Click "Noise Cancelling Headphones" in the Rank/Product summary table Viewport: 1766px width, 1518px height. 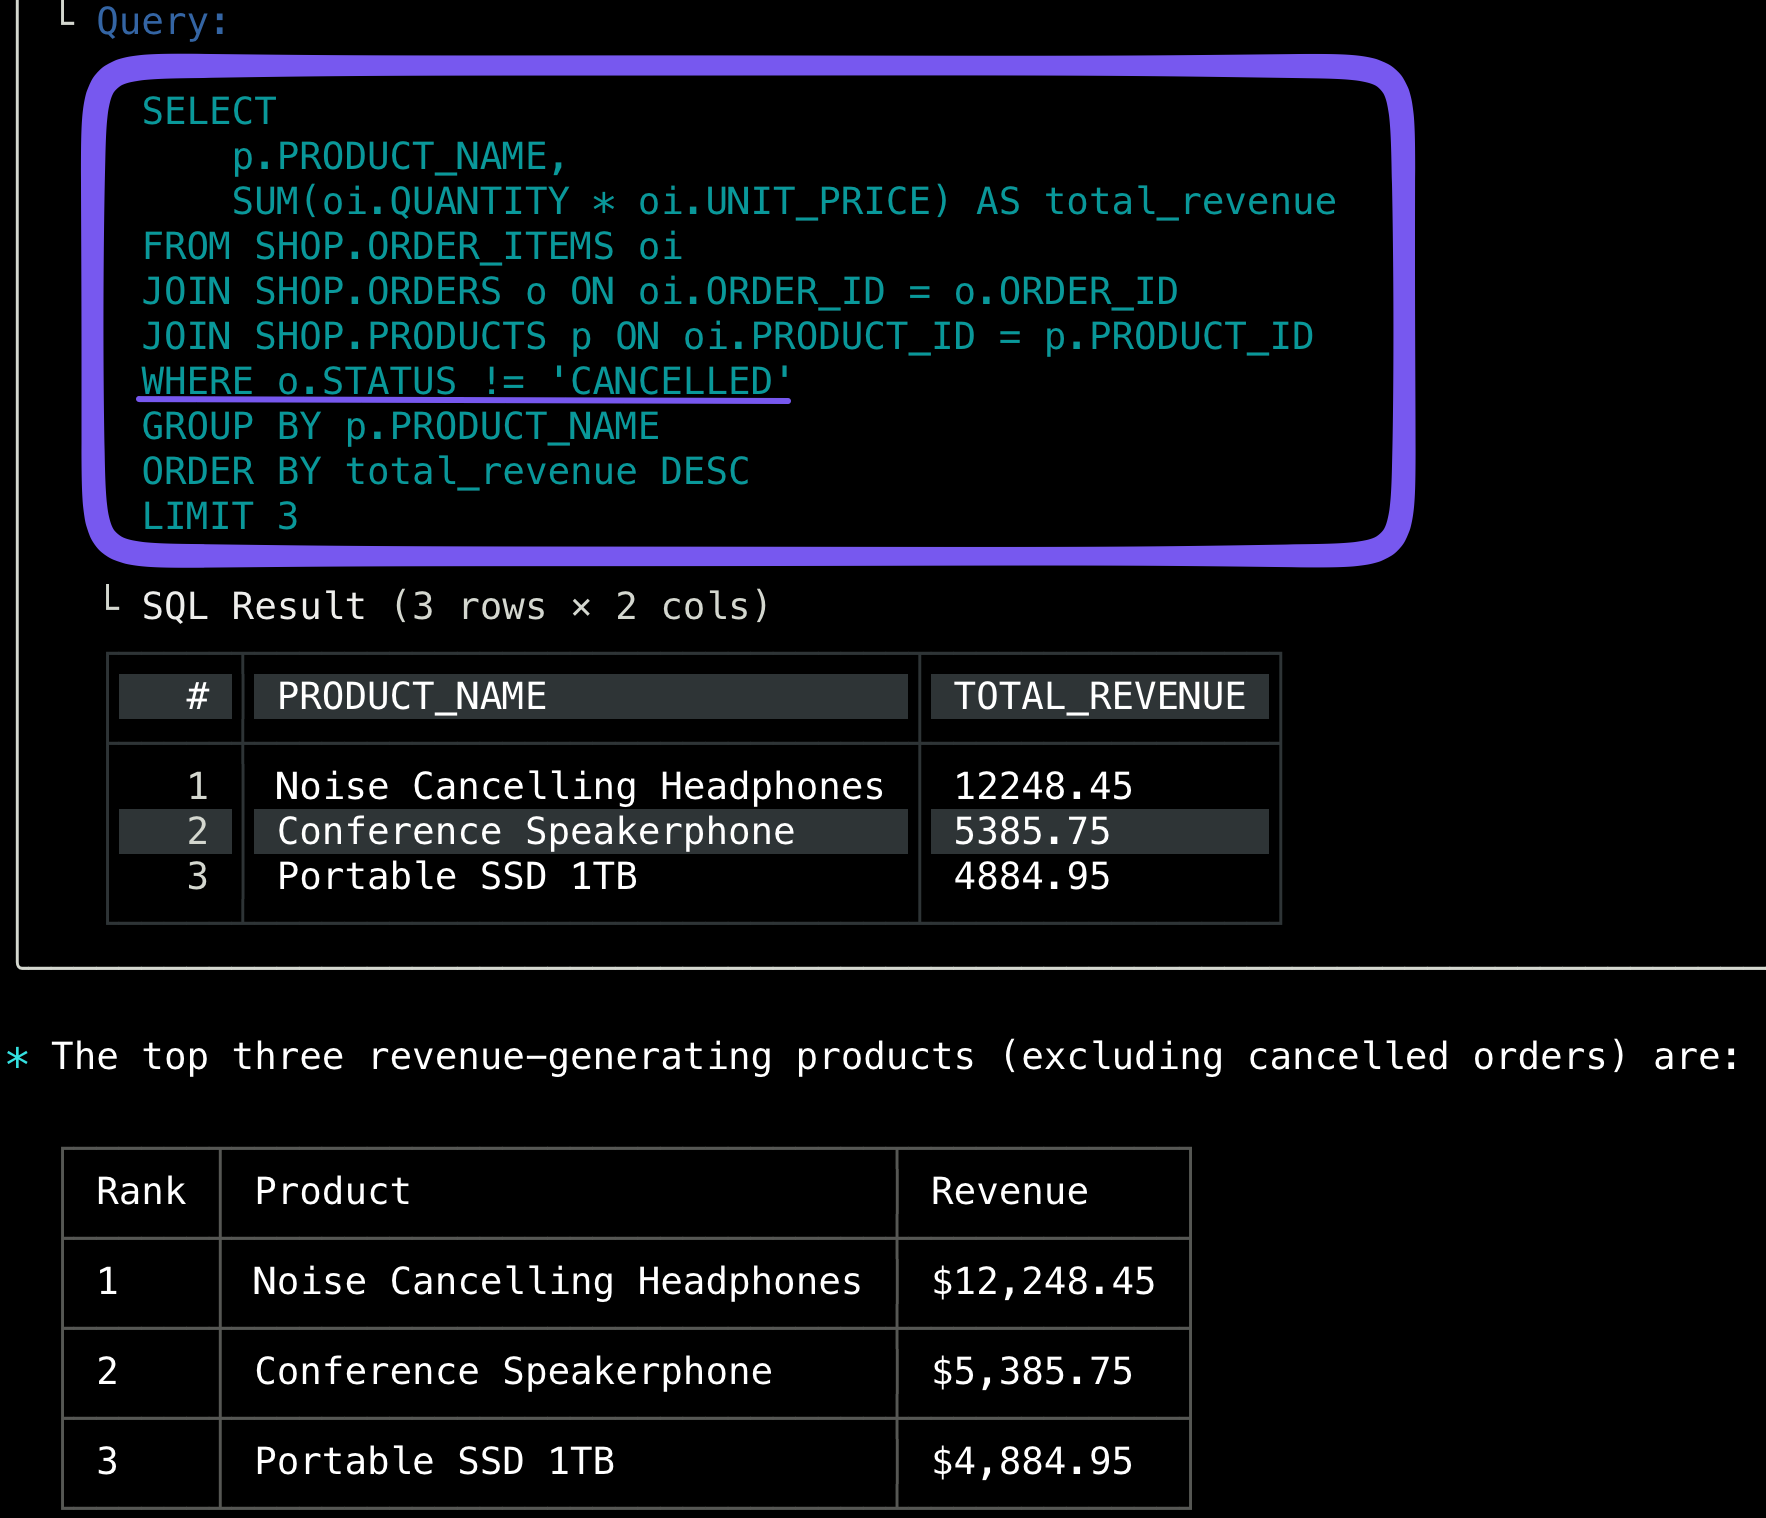tap(557, 1281)
